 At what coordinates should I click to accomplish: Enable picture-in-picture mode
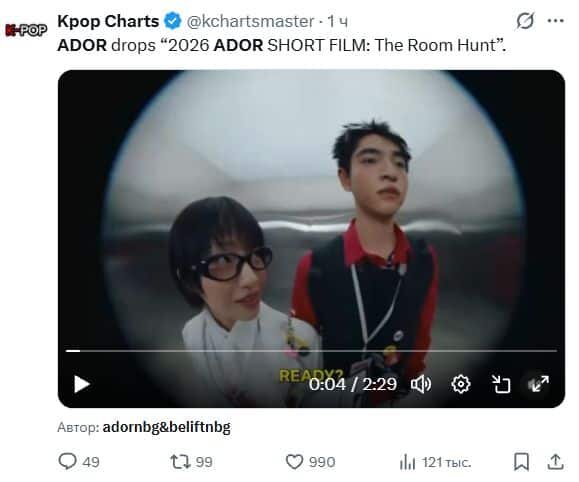point(501,384)
